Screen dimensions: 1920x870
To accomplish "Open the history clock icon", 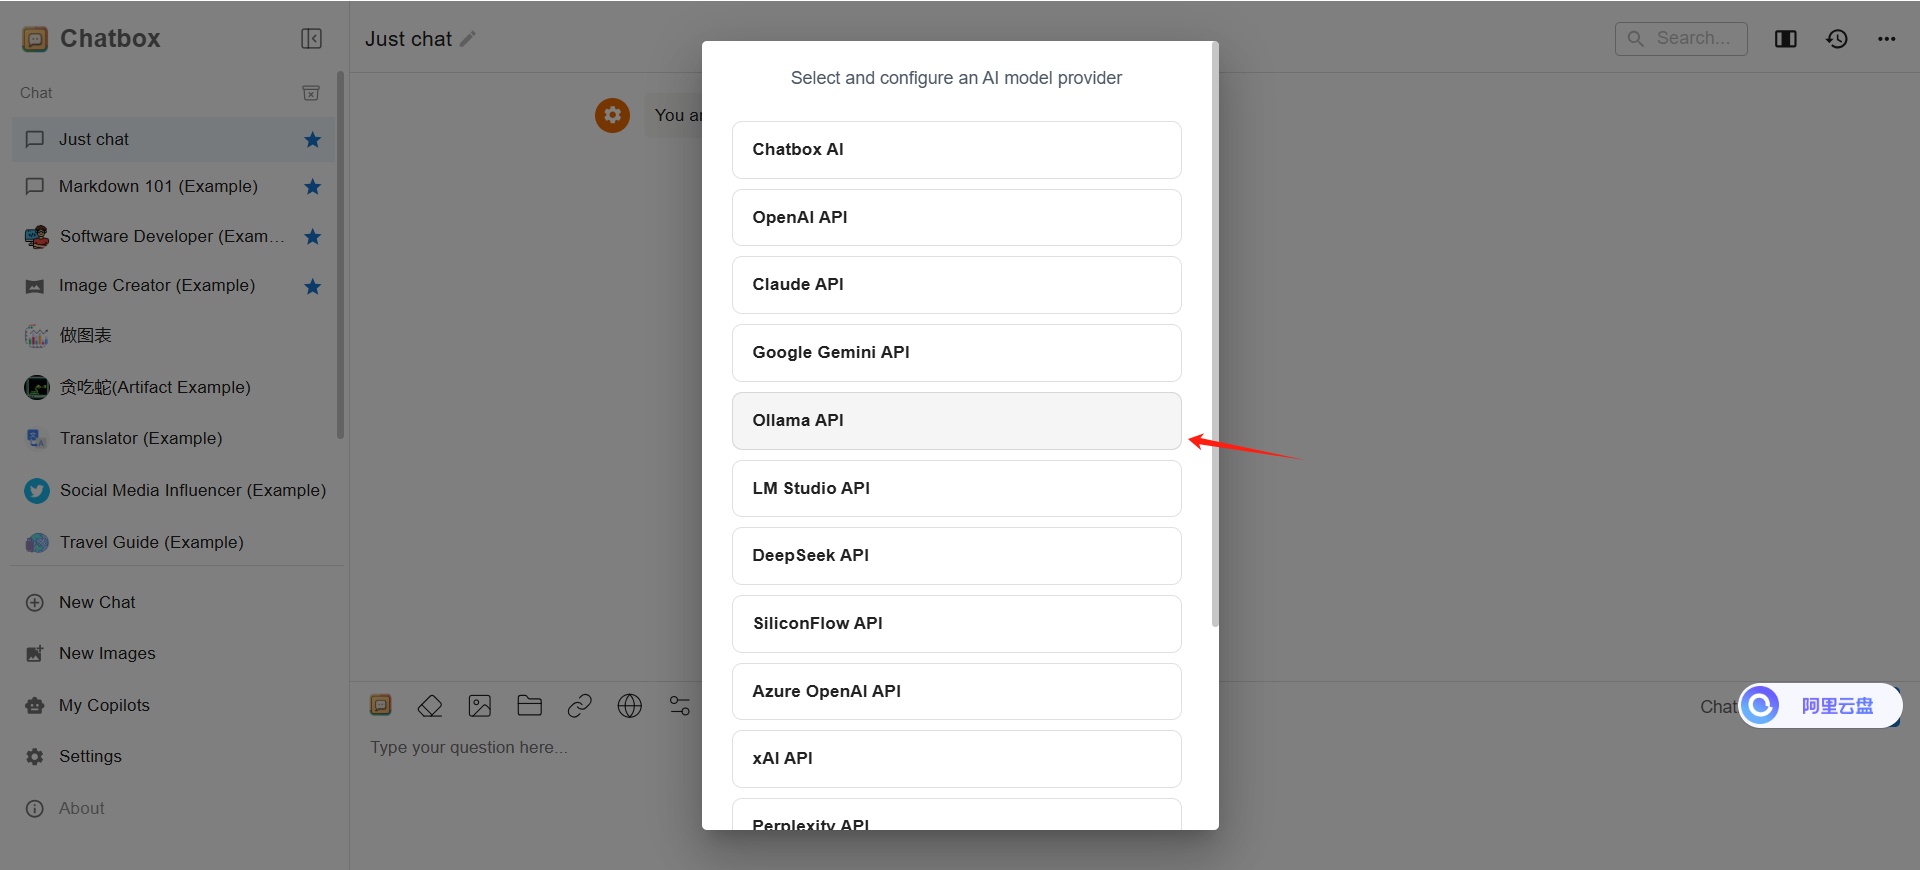I will [x=1837, y=39].
